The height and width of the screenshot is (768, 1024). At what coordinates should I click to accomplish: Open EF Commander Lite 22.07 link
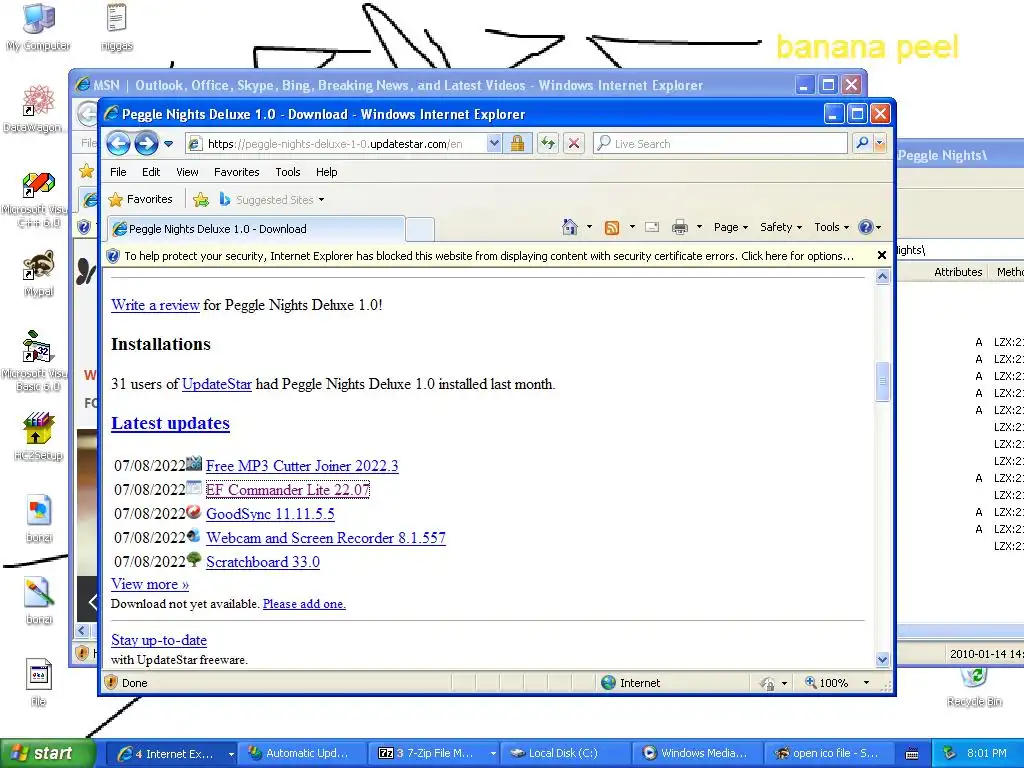(287, 490)
